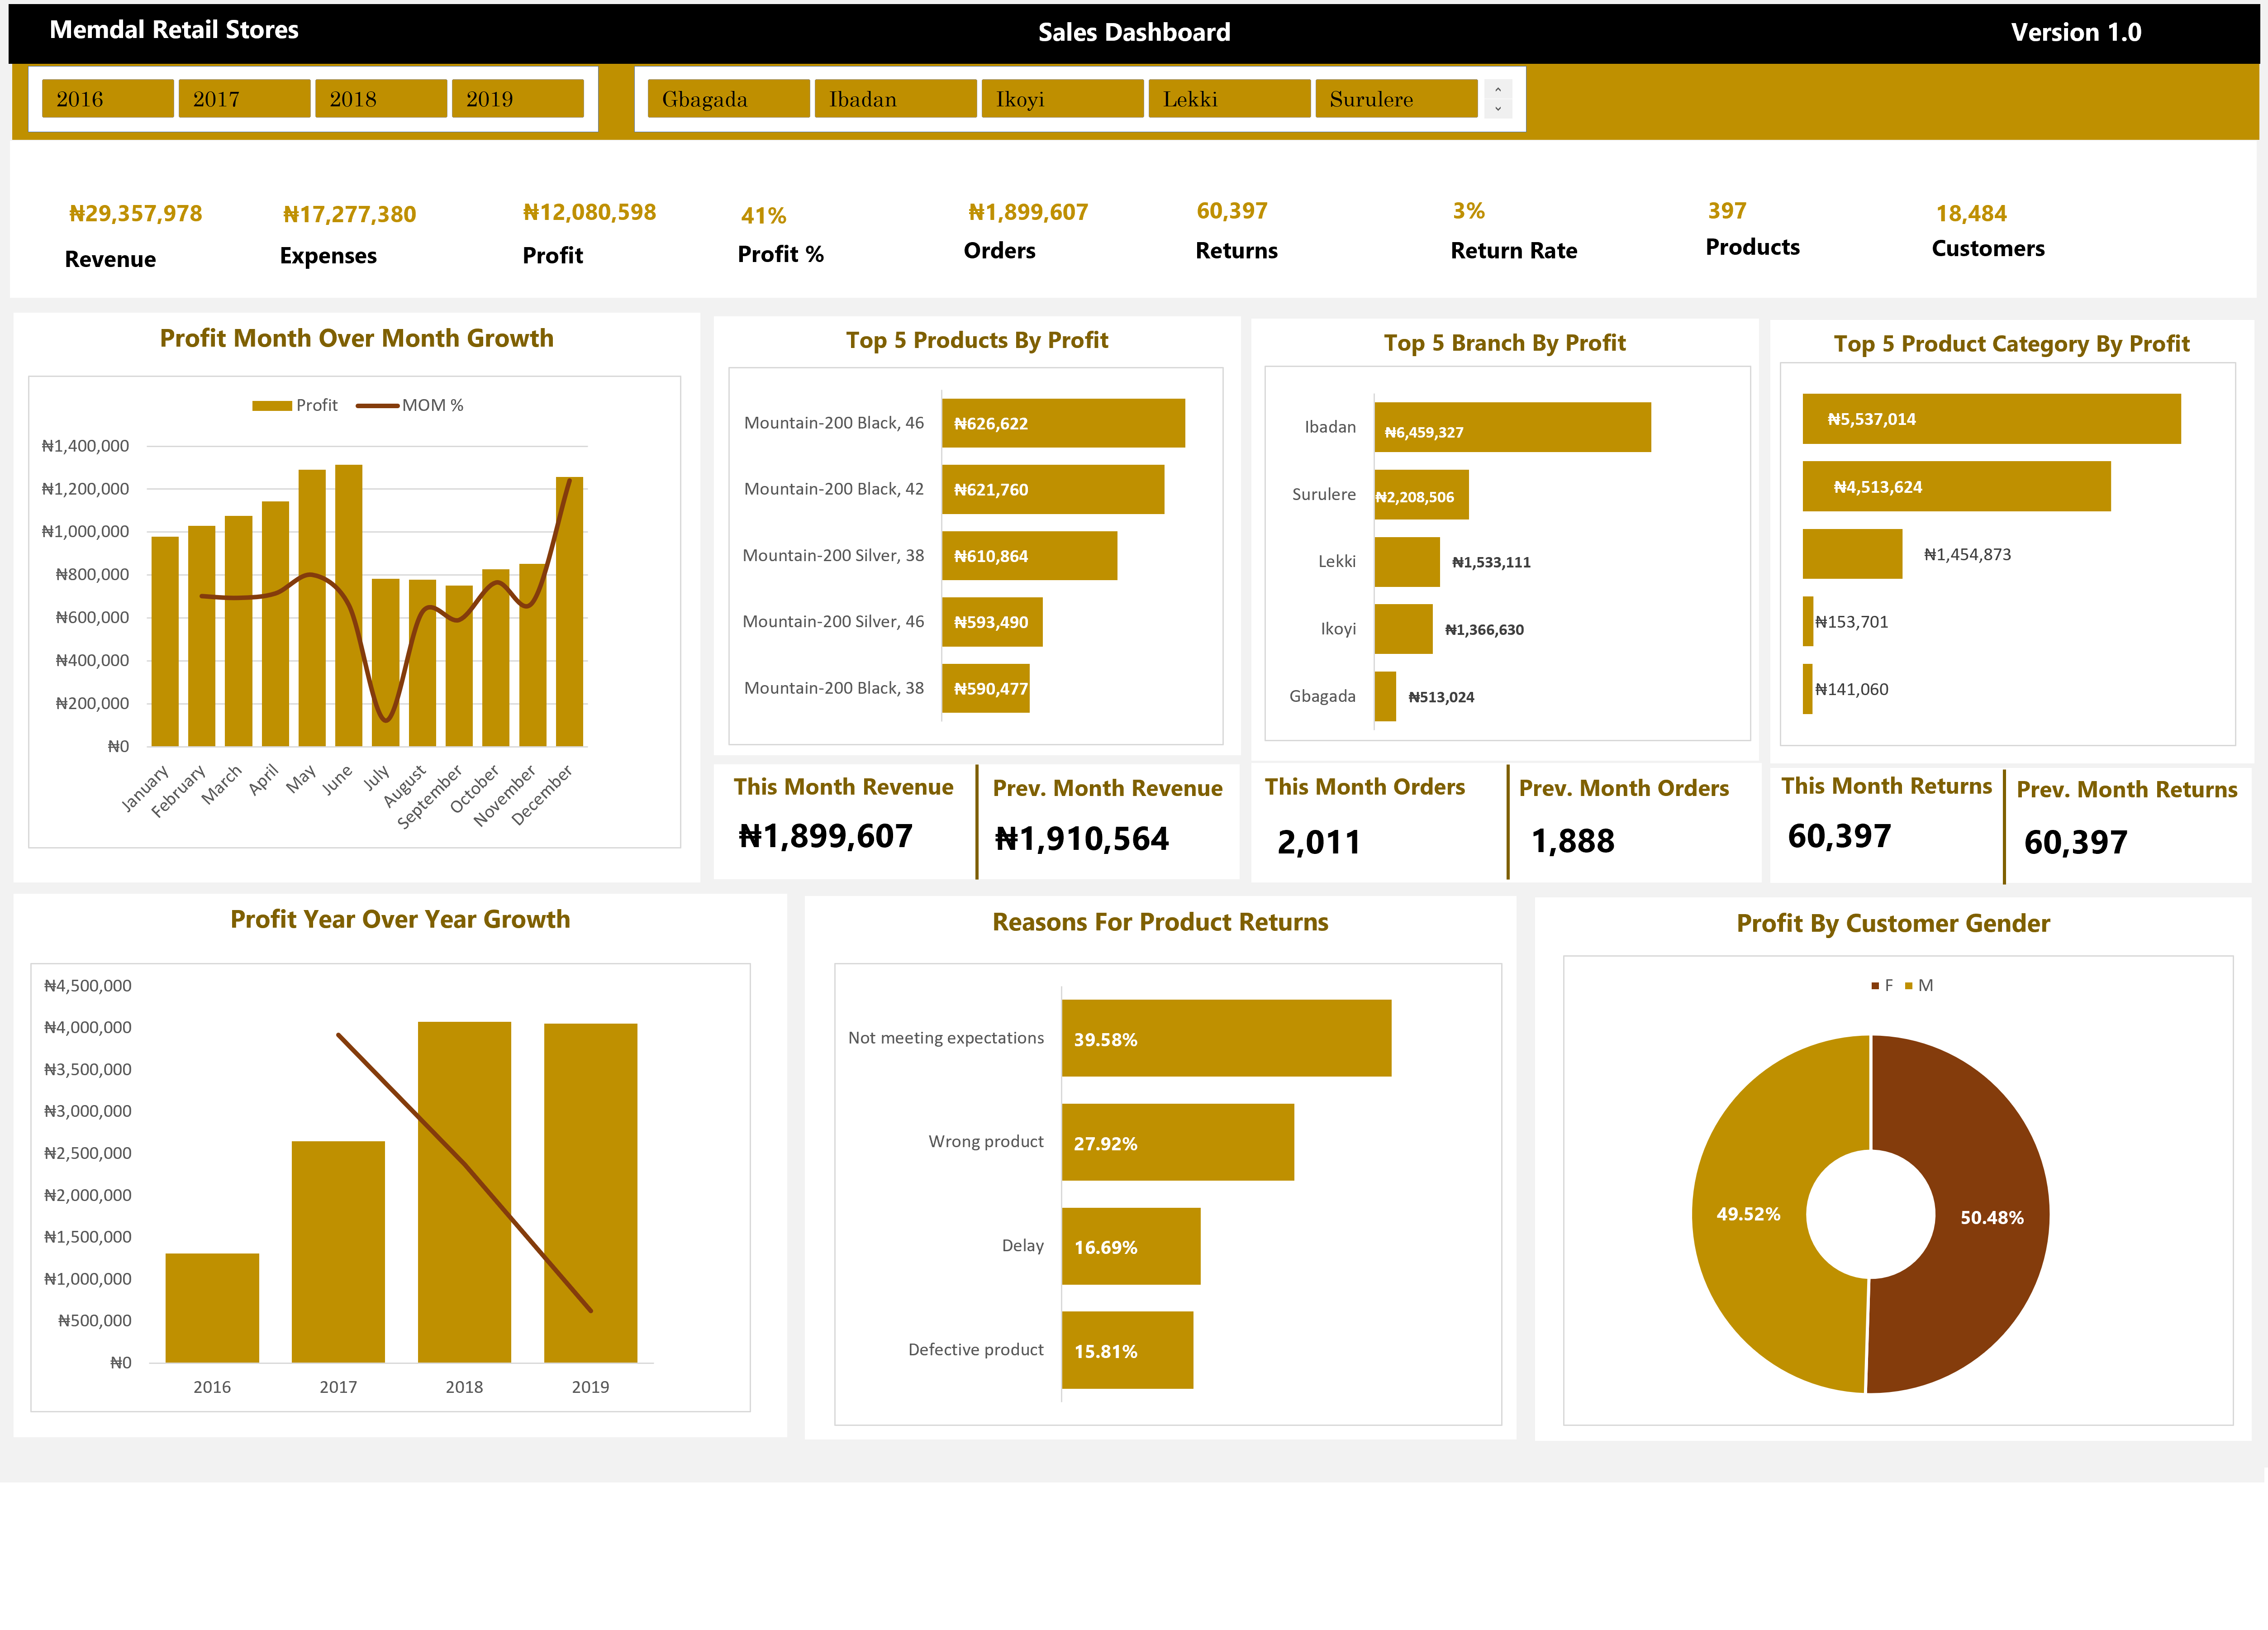Select the Lekki value ₦1,533,111
The height and width of the screenshot is (1630, 2268).
pyautogui.click(x=1491, y=563)
